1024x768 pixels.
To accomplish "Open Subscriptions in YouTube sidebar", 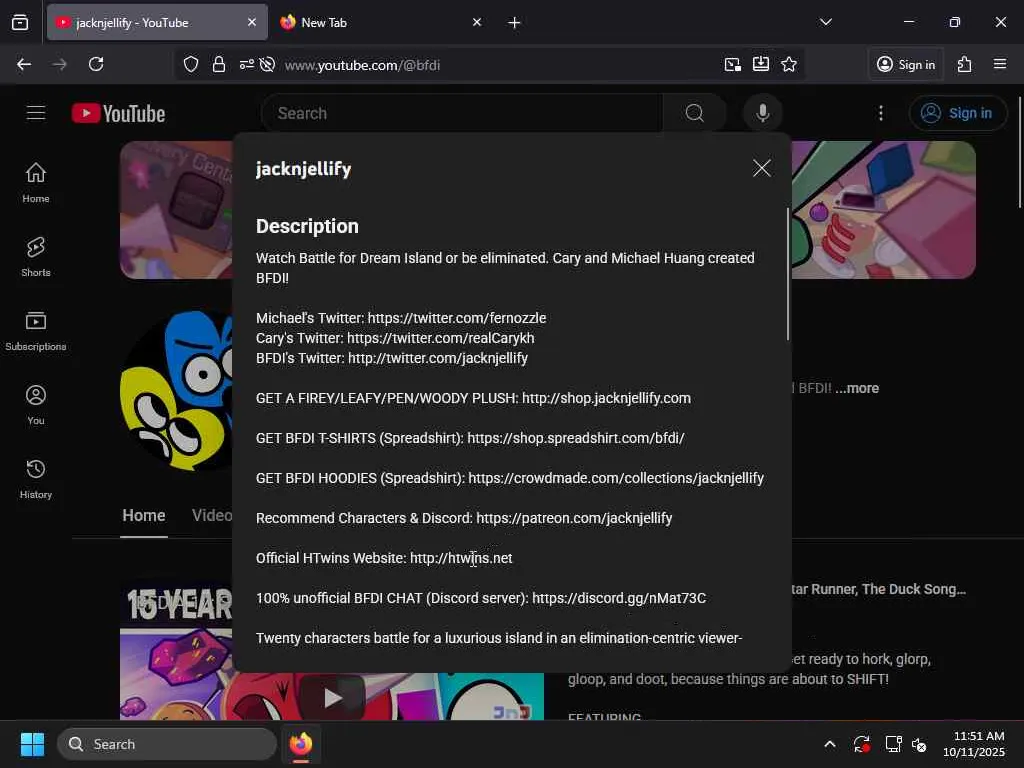I will click(x=36, y=331).
